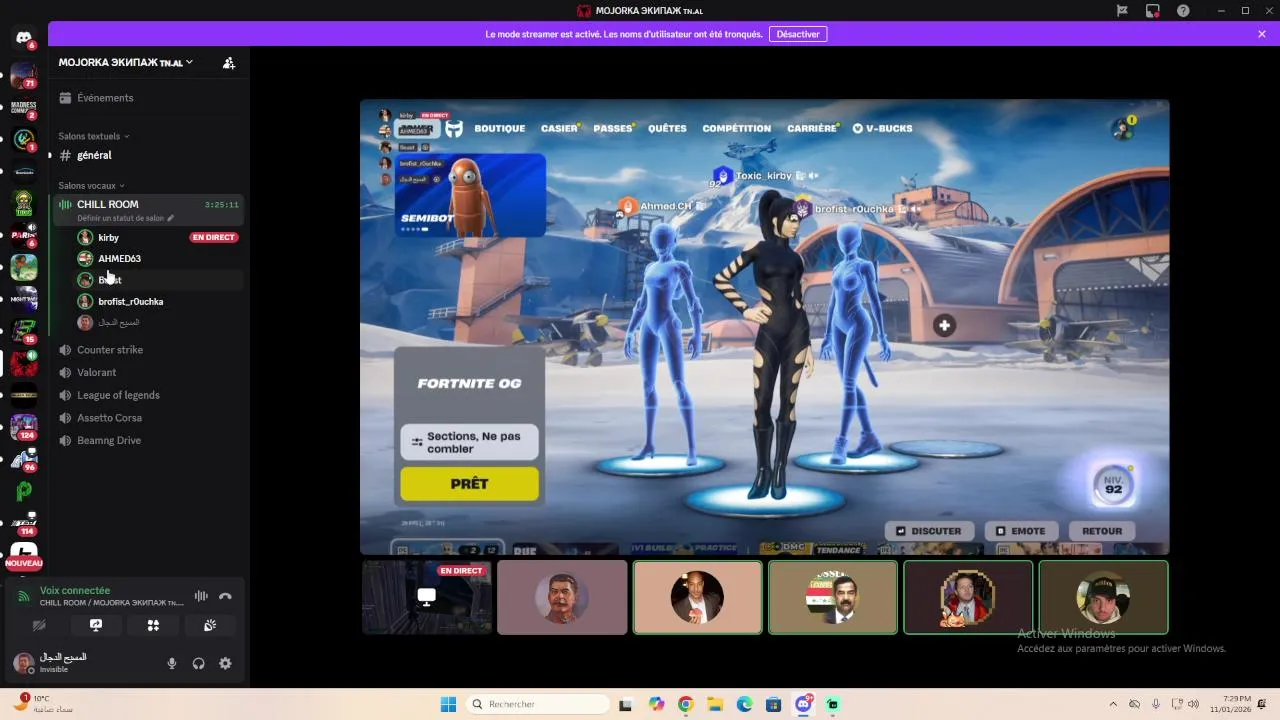
Task: Open user settings gear icon
Action: [225, 663]
